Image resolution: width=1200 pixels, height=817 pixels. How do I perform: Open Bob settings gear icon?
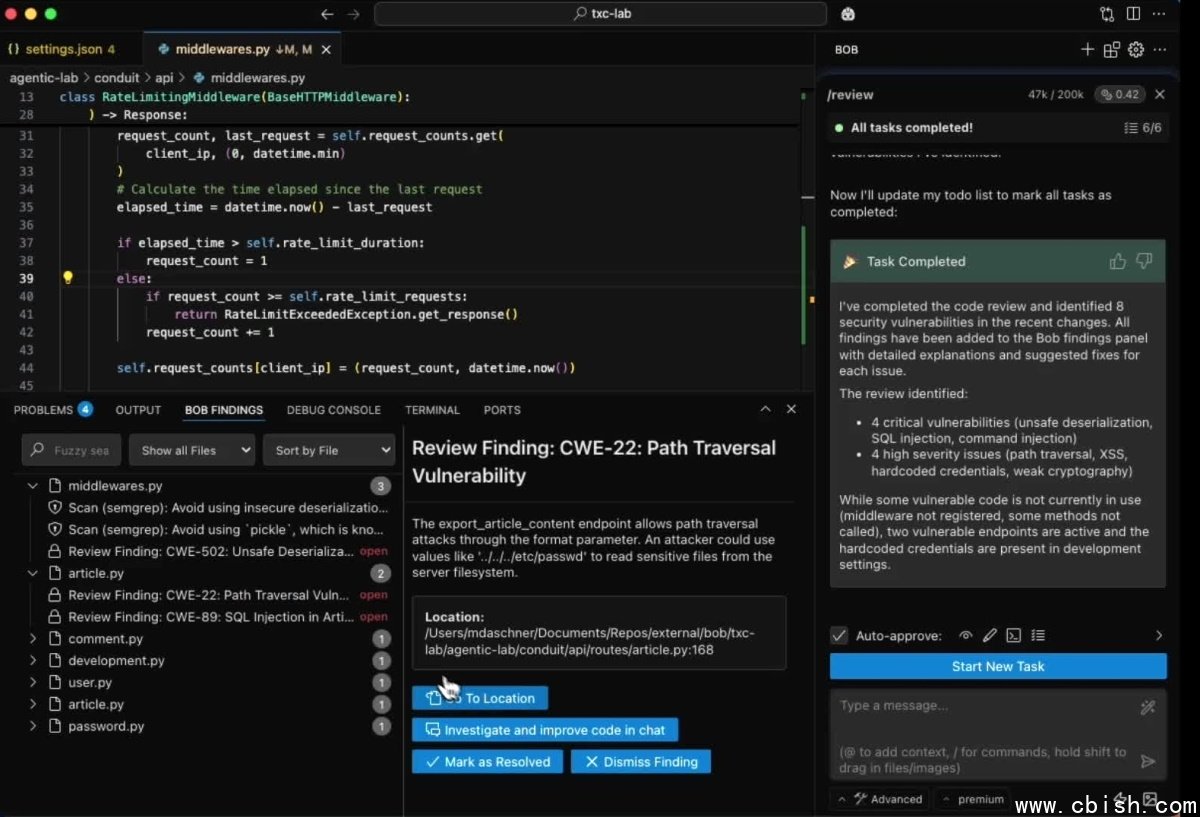point(1135,49)
